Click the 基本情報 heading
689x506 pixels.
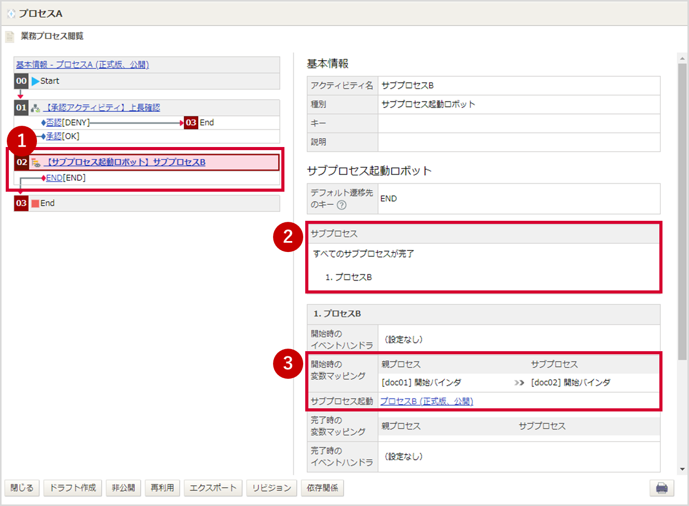[x=327, y=64]
